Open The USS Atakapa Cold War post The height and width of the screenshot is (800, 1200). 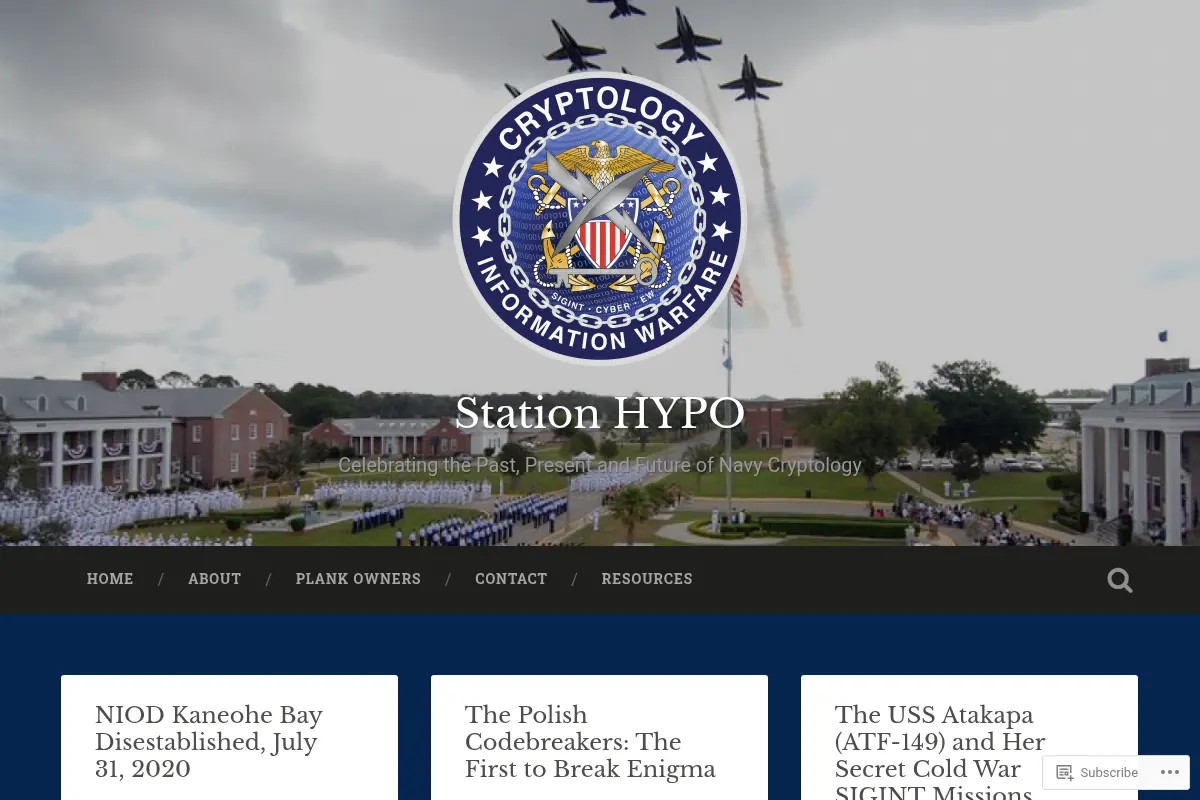[x=940, y=752]
